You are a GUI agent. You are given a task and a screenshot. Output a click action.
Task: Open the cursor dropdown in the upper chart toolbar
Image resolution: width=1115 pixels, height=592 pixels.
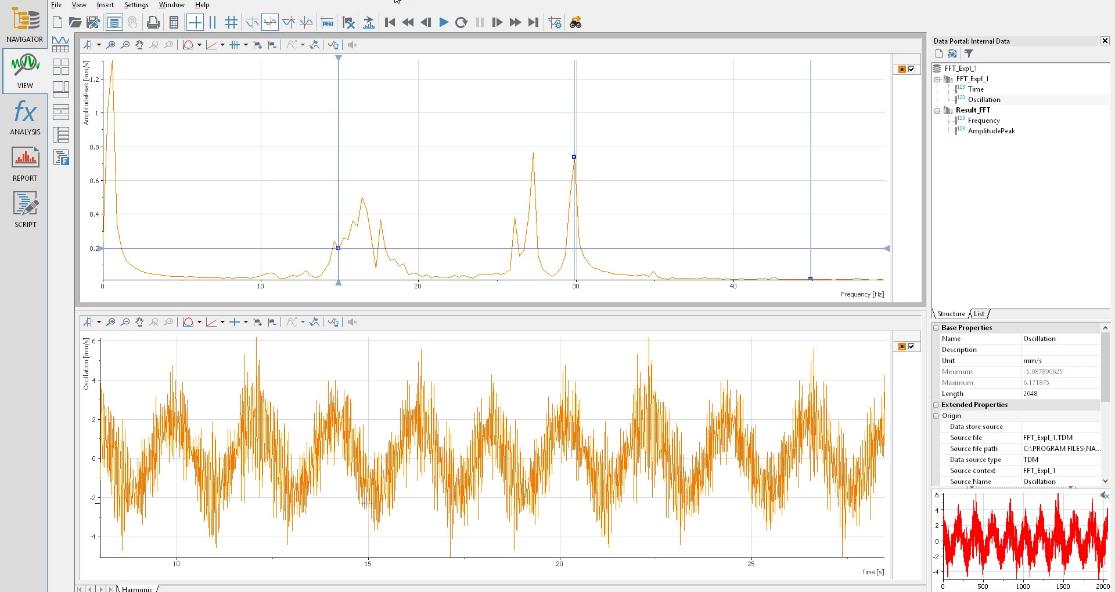(98, 45)
